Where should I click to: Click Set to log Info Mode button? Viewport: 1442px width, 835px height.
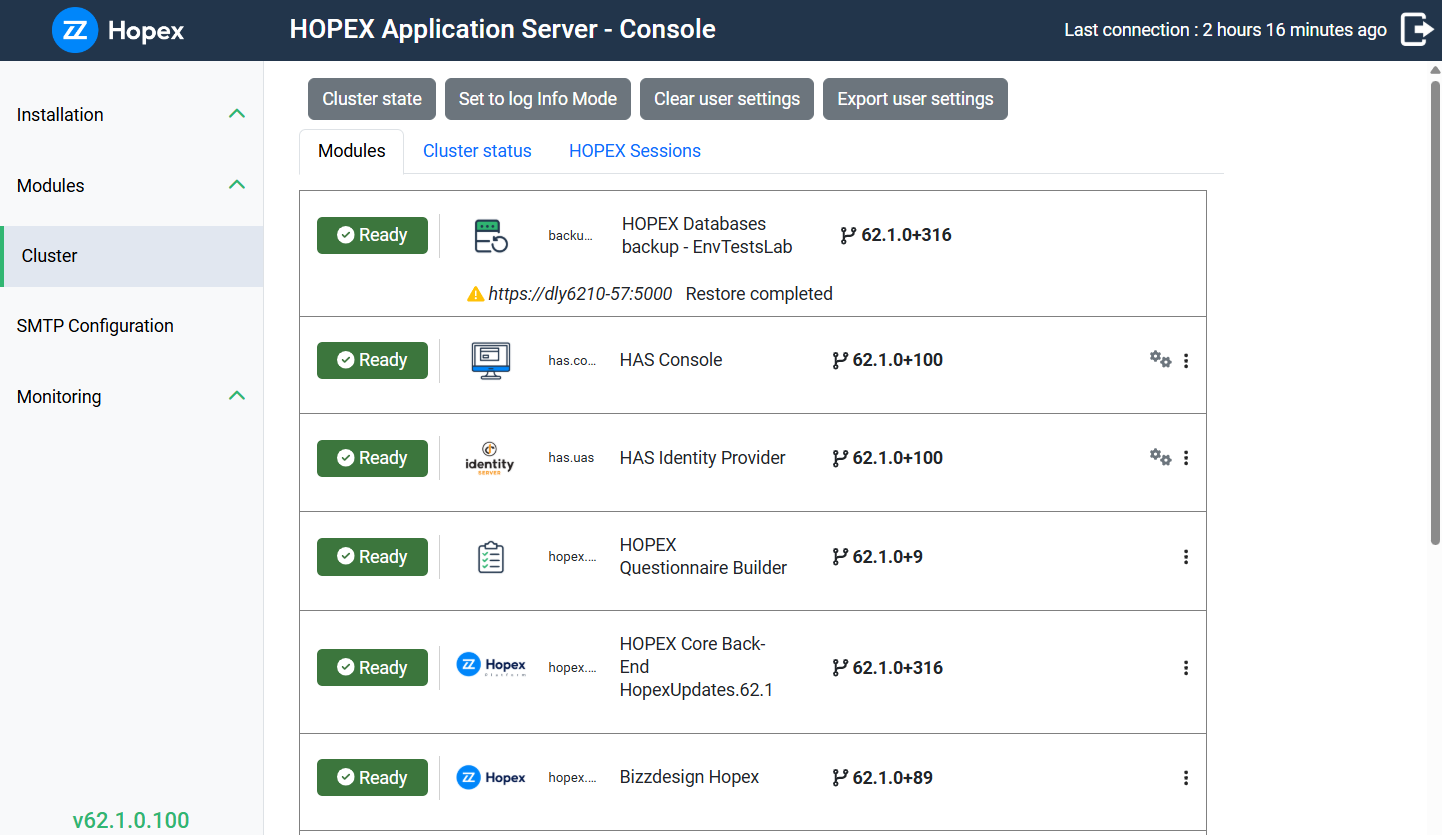click(538, 99)
